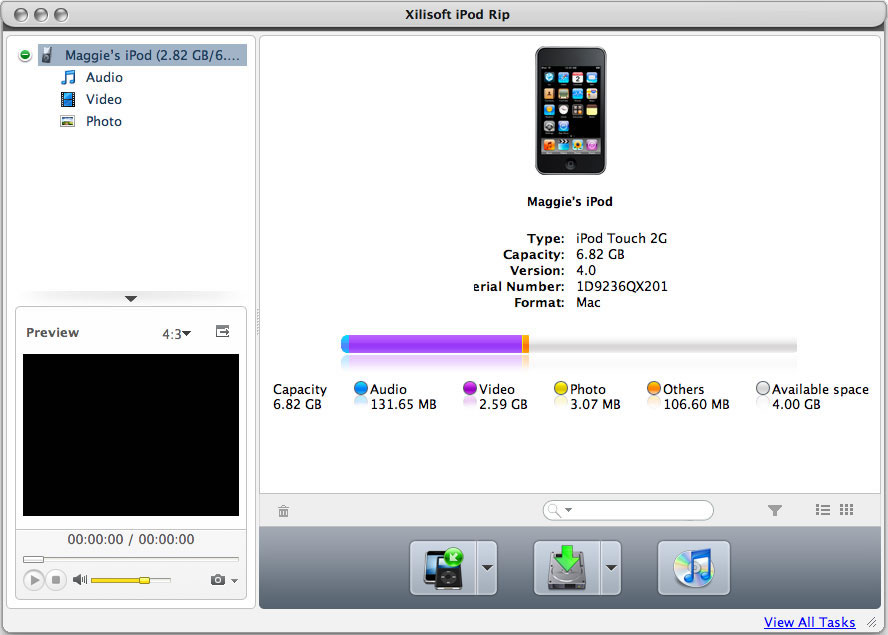888x635 pixels.
Task: Open the View All Tasks link
Action: point(810,622)
